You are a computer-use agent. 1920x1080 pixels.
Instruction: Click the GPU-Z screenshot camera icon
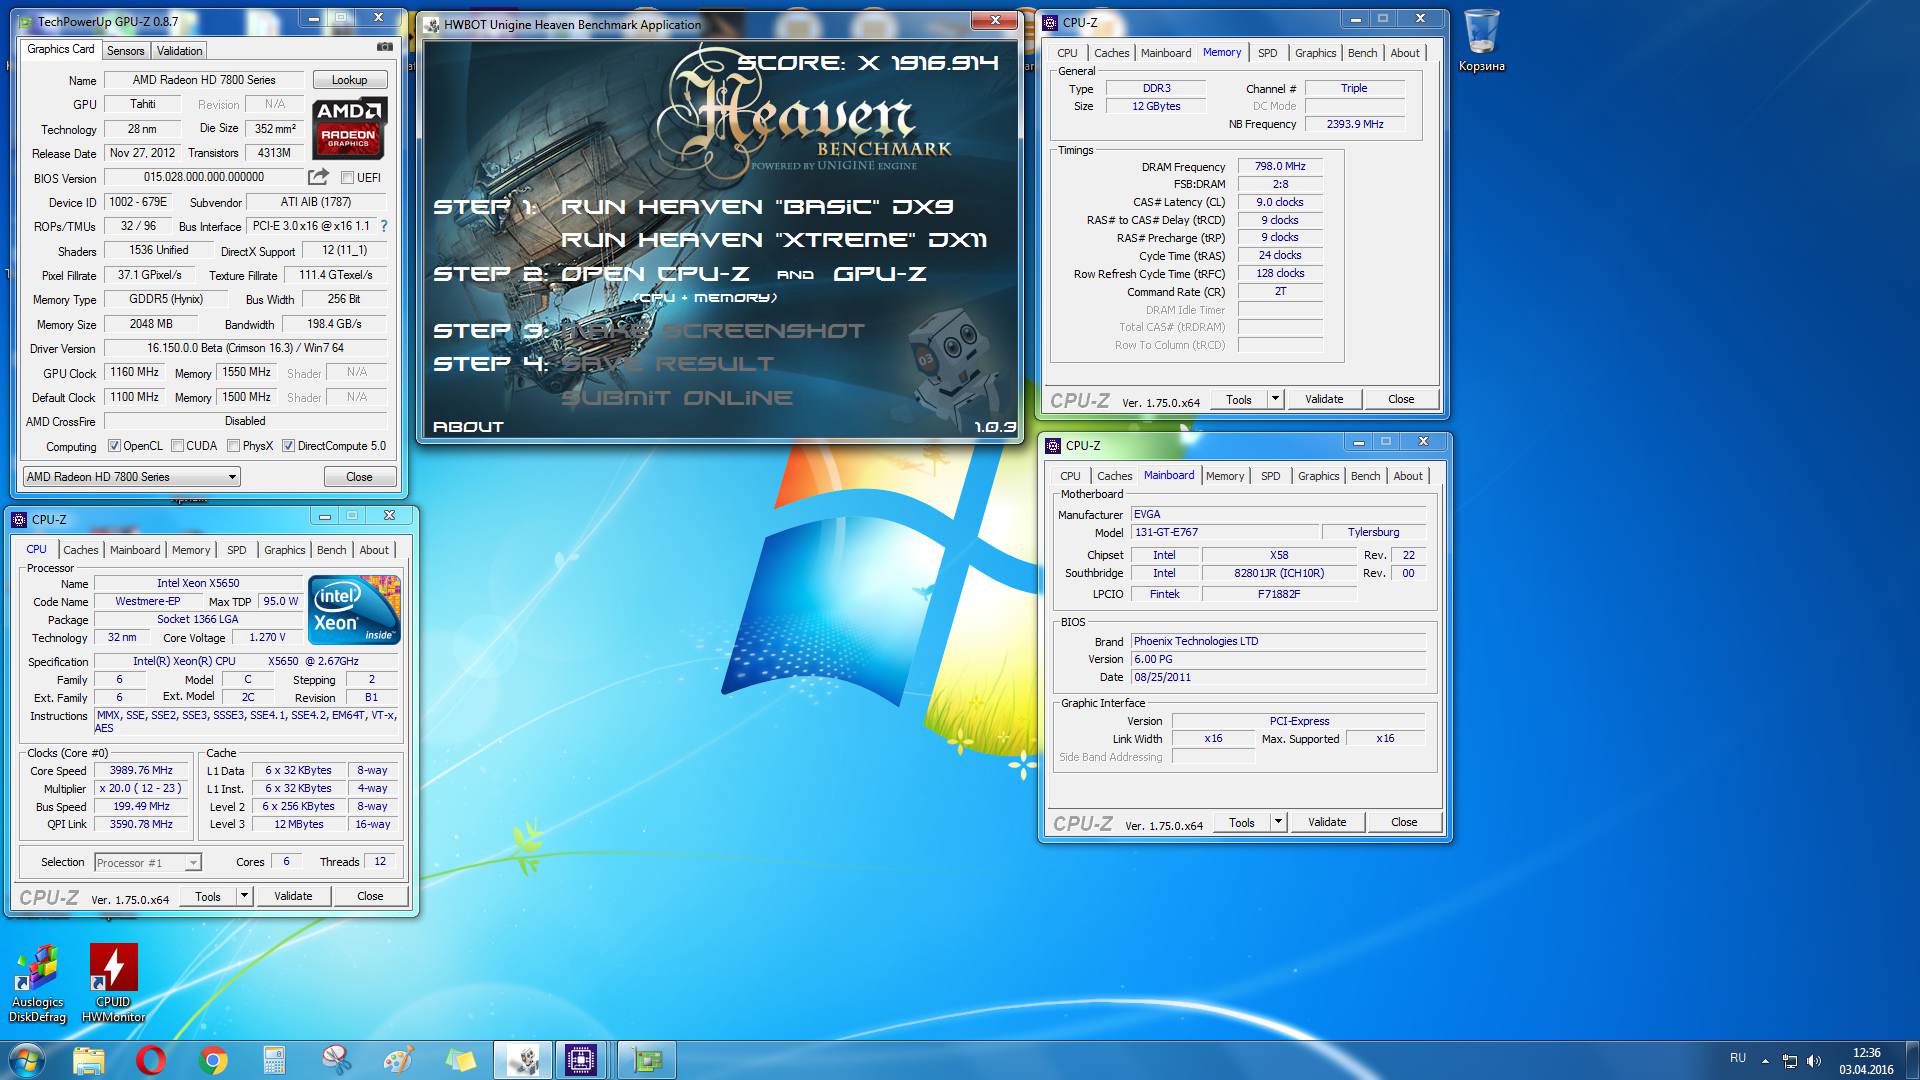384,47
